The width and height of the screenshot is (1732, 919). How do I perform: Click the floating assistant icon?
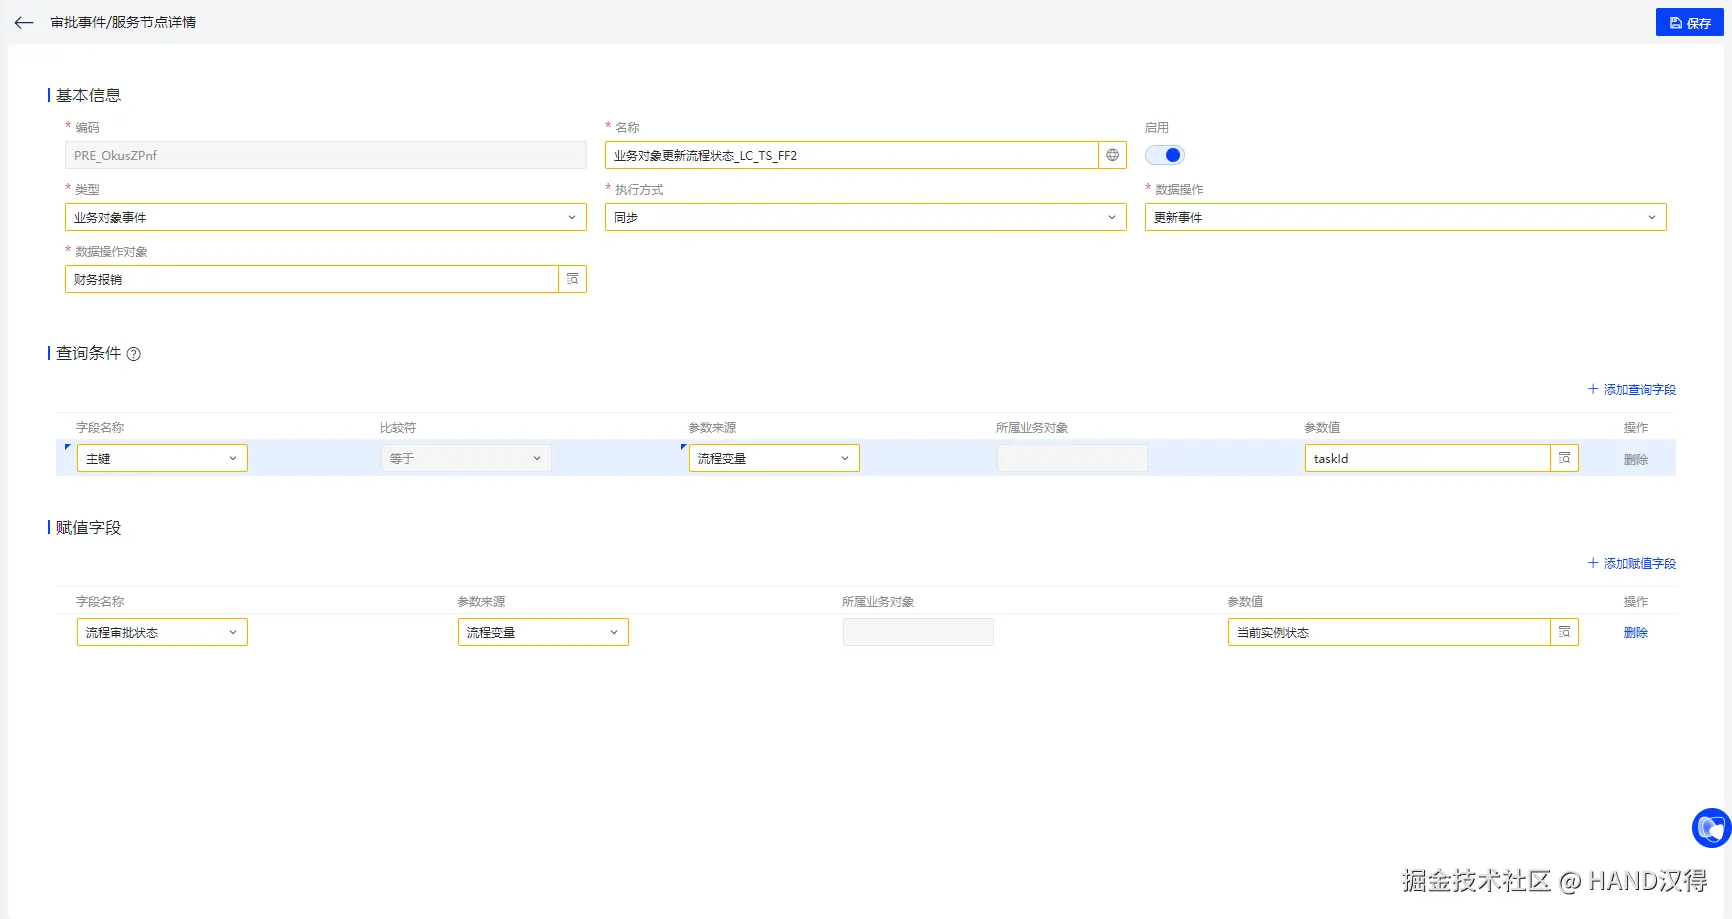click(x=1711, y=828)
